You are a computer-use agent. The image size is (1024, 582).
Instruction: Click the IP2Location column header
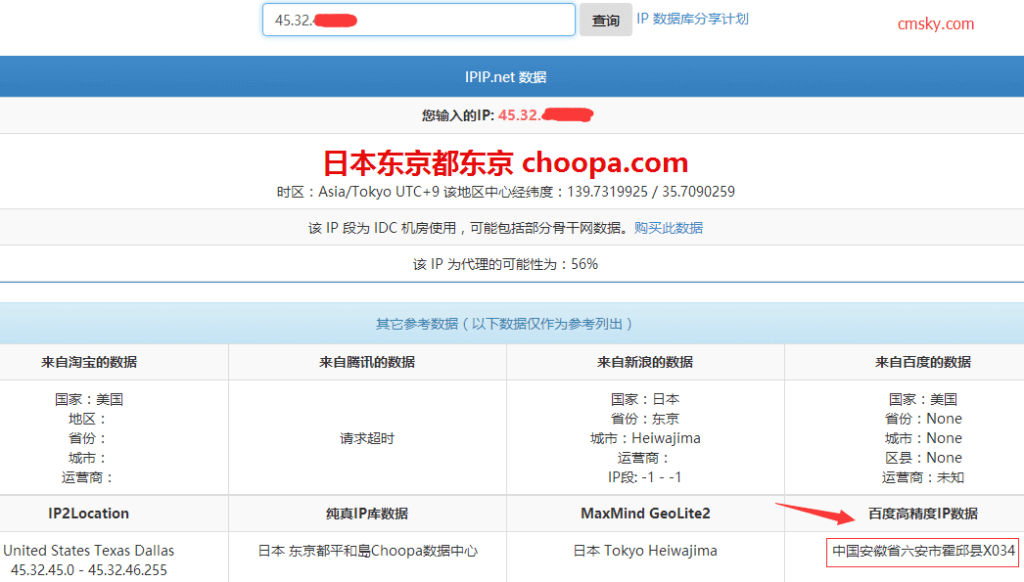tap(89, 513)
